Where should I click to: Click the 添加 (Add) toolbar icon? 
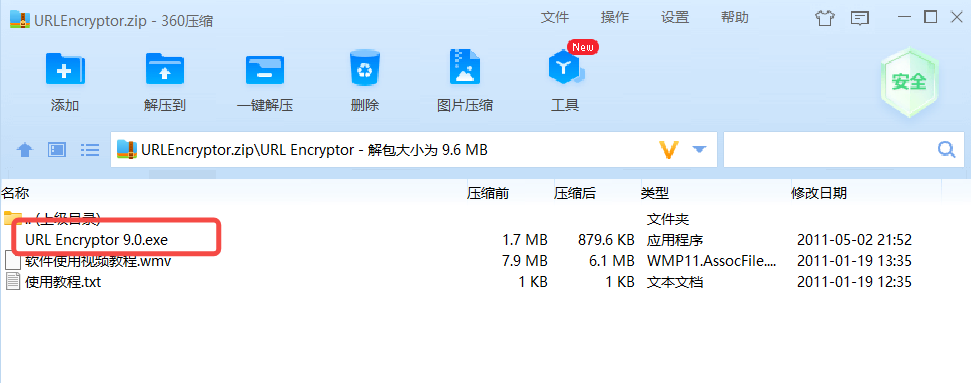point(65,68)
